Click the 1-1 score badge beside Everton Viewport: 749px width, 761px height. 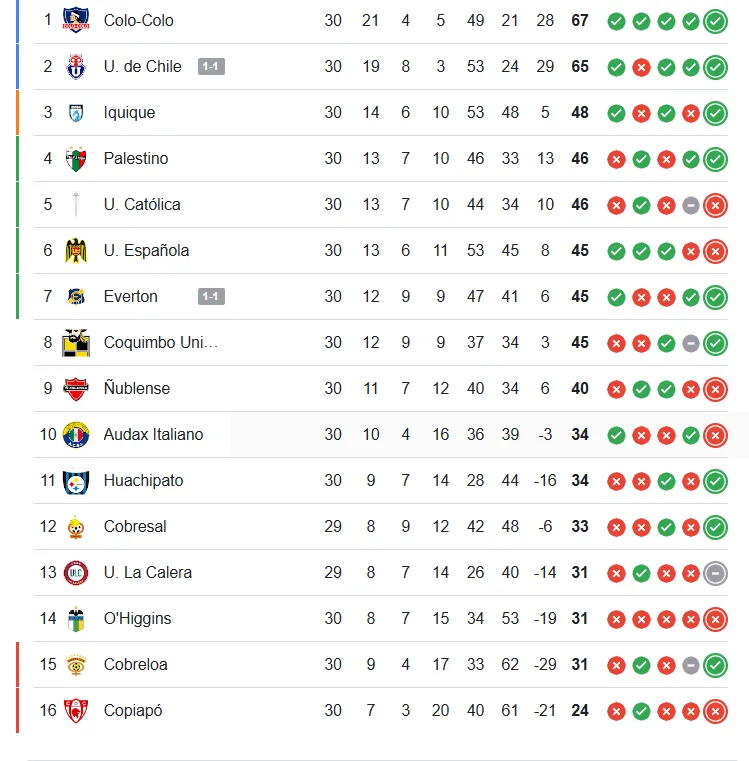pyautogui.click(x=211, y=297)
